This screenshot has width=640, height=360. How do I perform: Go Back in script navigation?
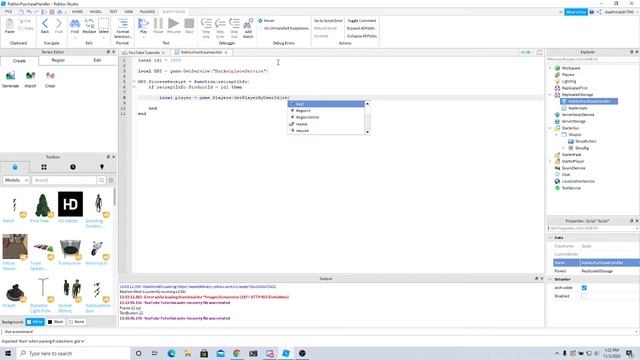coord(45,24)
